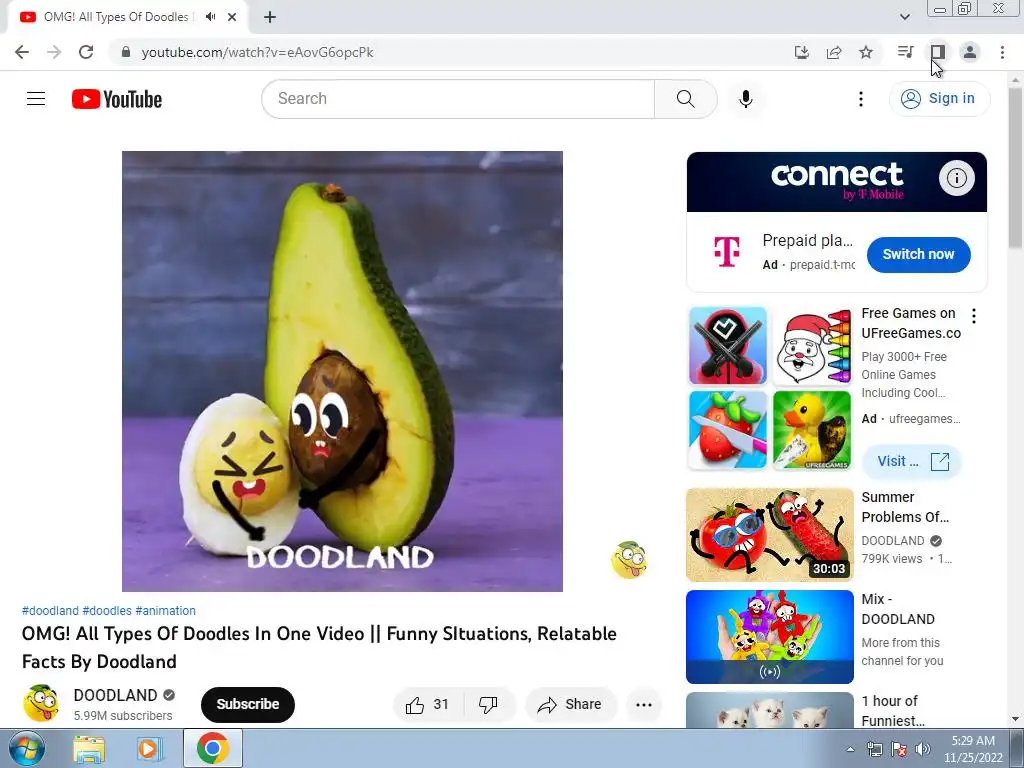Expand the tab search chevron
The height and width of the screenshot is (768, 1024).
pos(904,17)
